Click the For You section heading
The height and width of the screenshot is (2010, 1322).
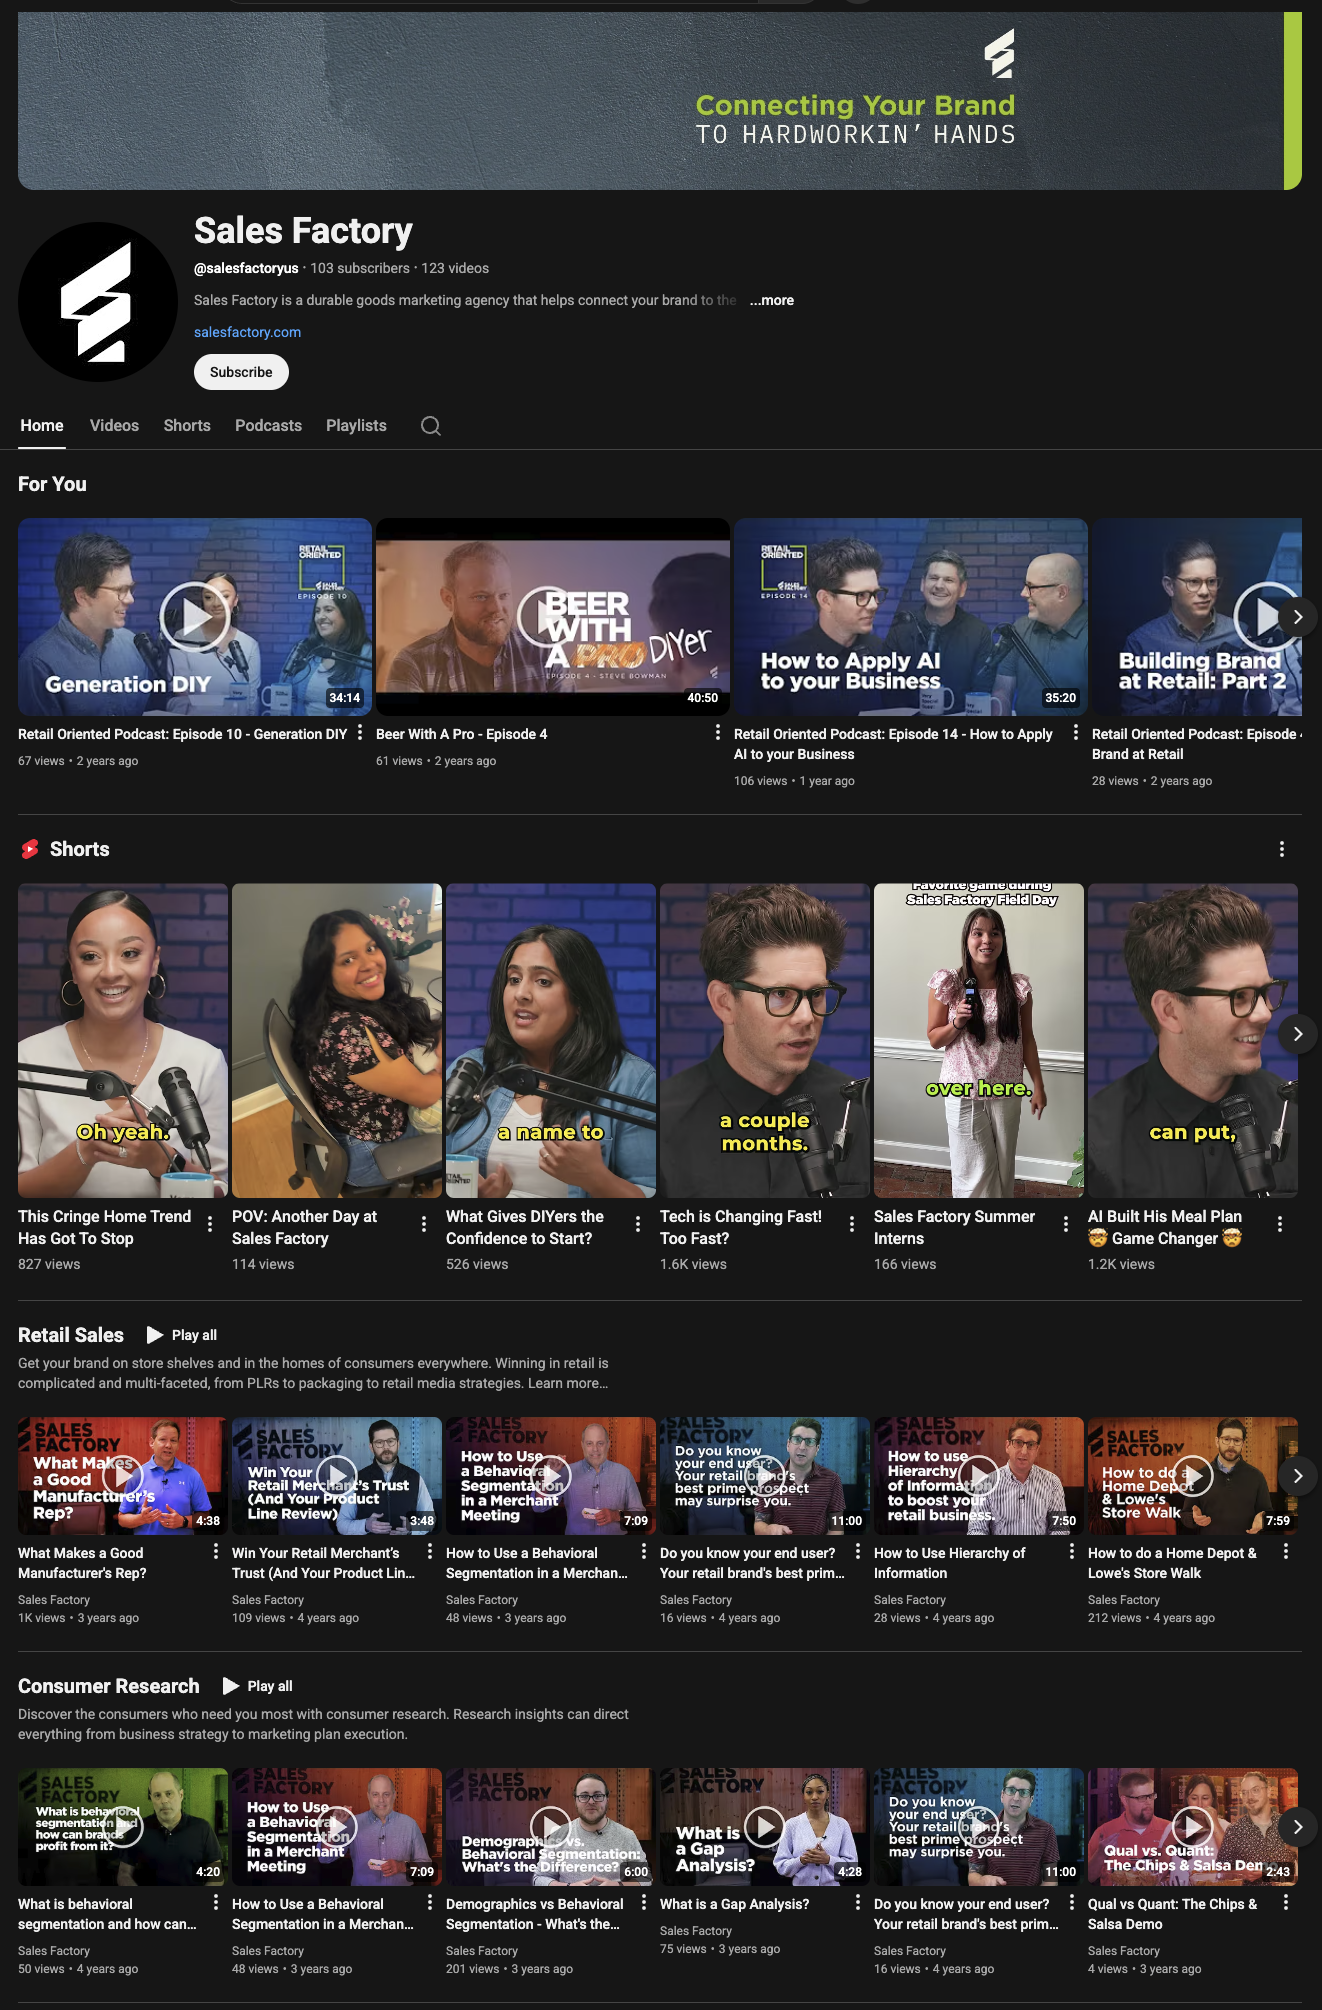[52, 484]
